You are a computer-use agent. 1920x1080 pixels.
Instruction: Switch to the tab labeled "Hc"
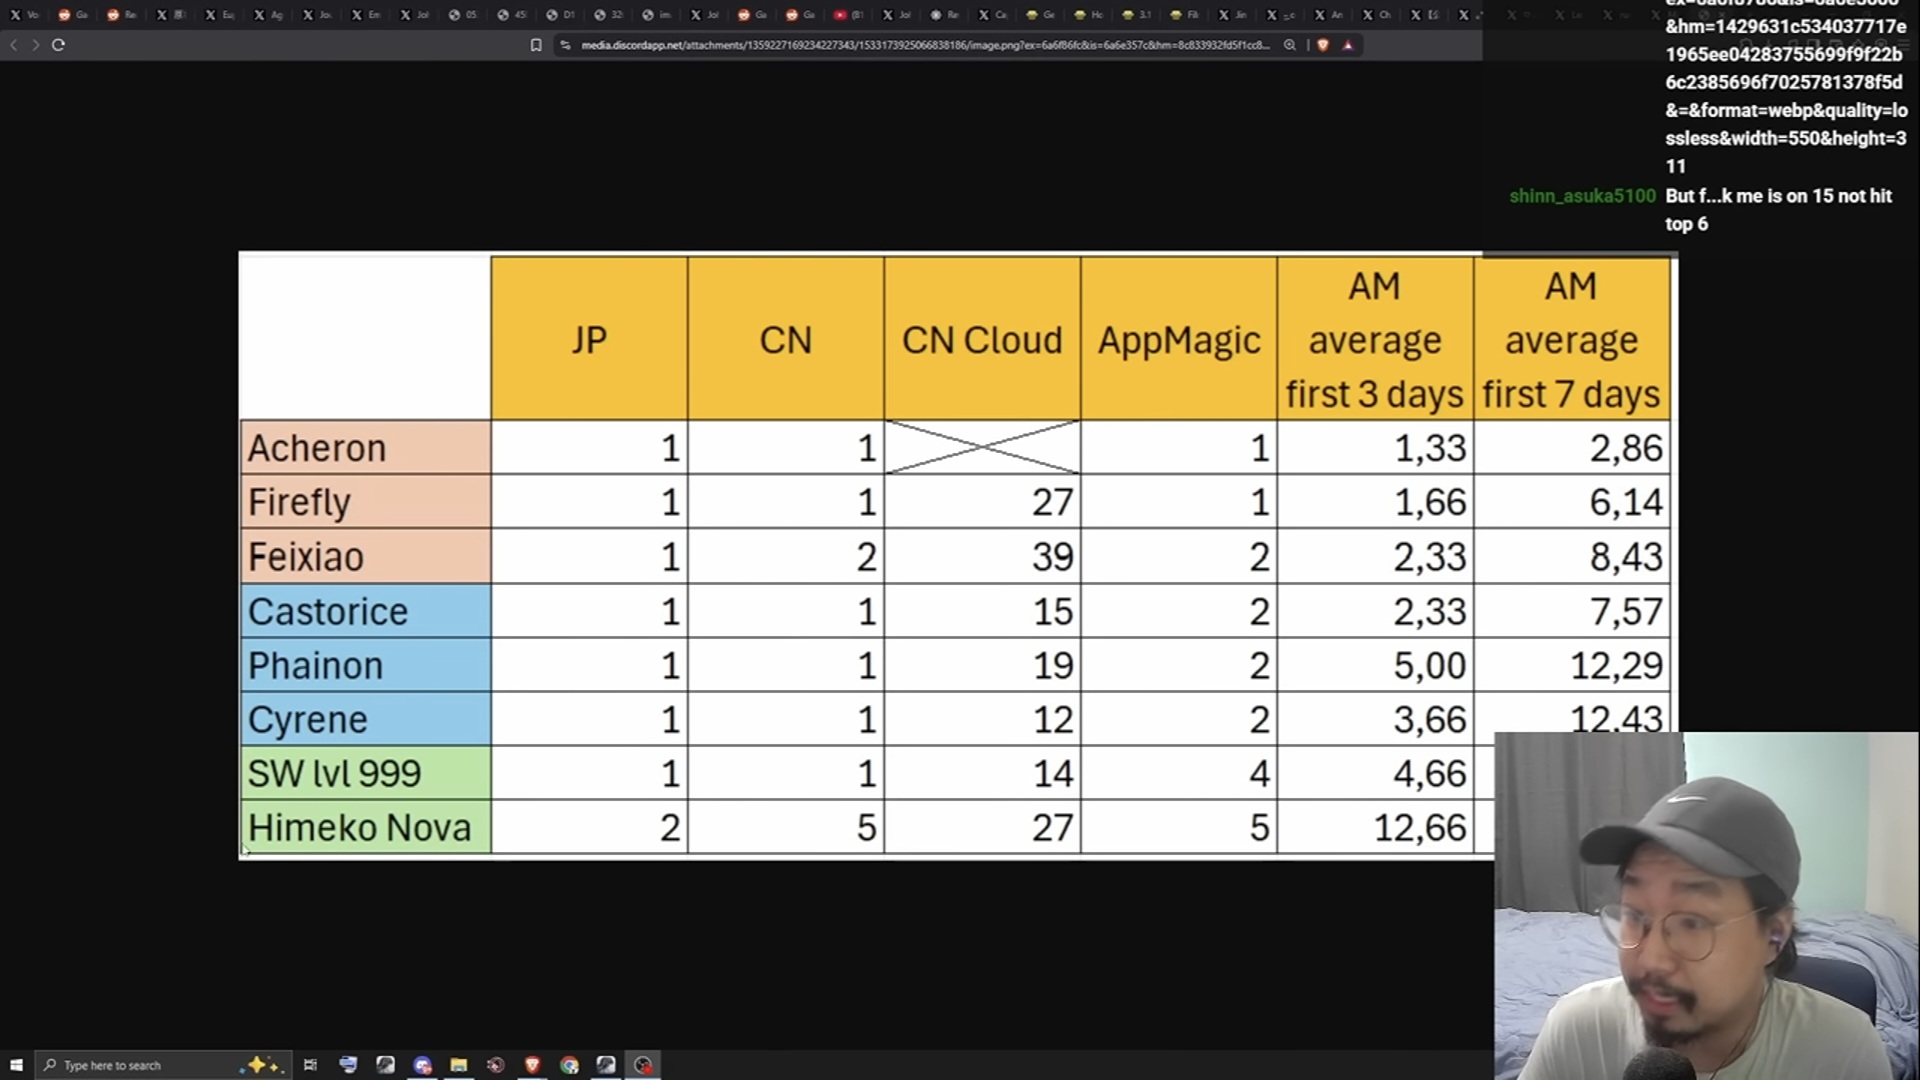[x=1089, y=15]
